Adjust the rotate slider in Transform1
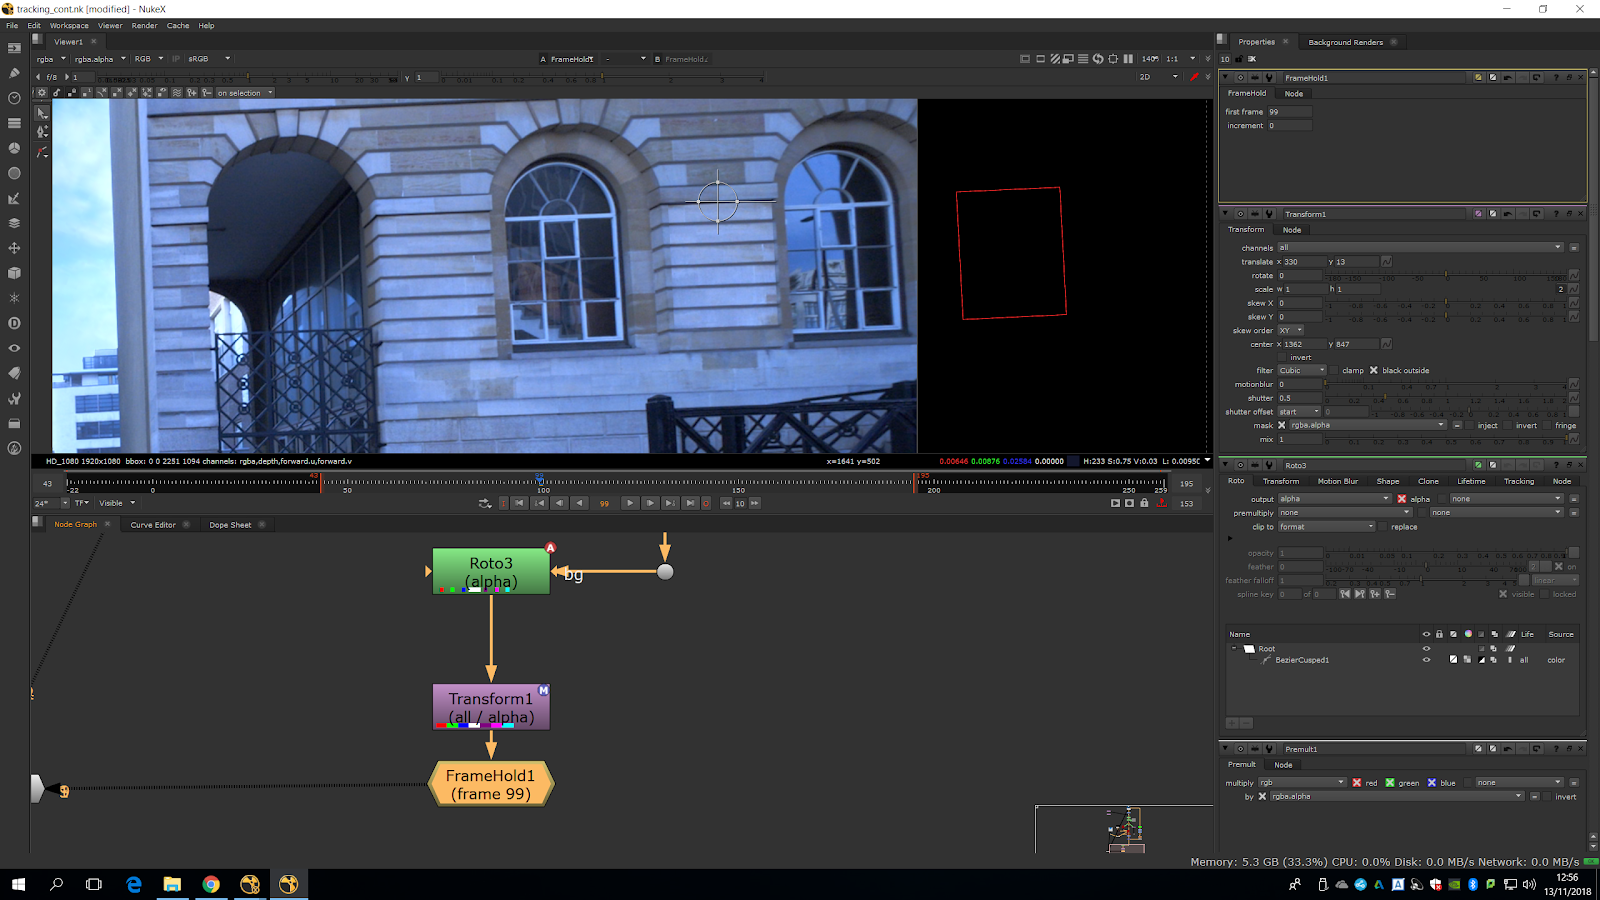The image size is (1600, 900). coord(1445,276)
